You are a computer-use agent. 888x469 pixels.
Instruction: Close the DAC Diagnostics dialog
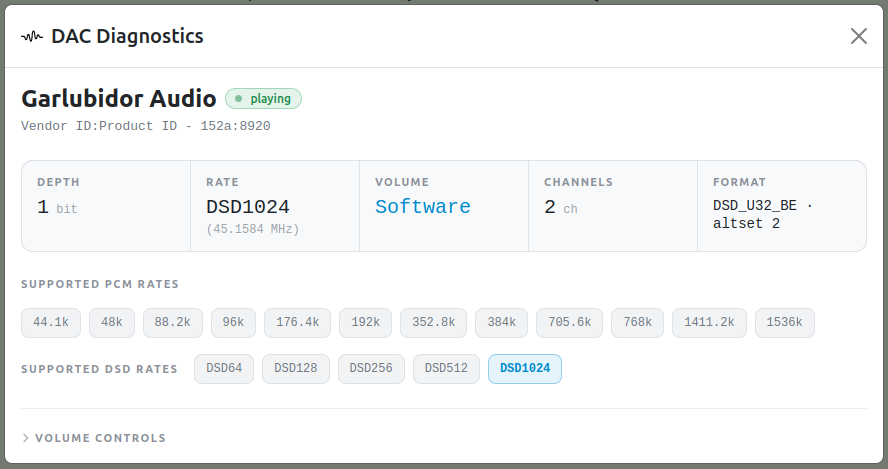[x=859, y=36]
